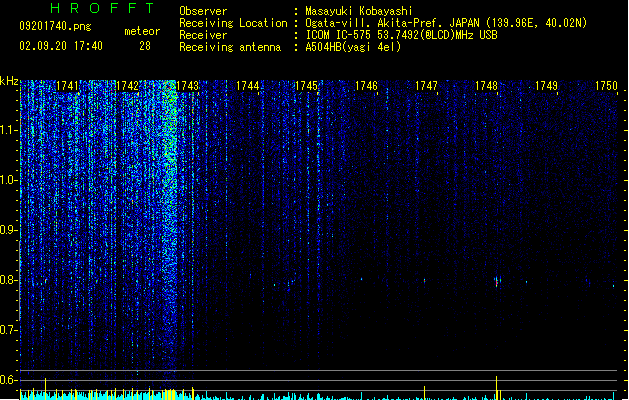Click the 1742 time marker
The width and height of the screenshot is (629, 400).
point(127,86)
